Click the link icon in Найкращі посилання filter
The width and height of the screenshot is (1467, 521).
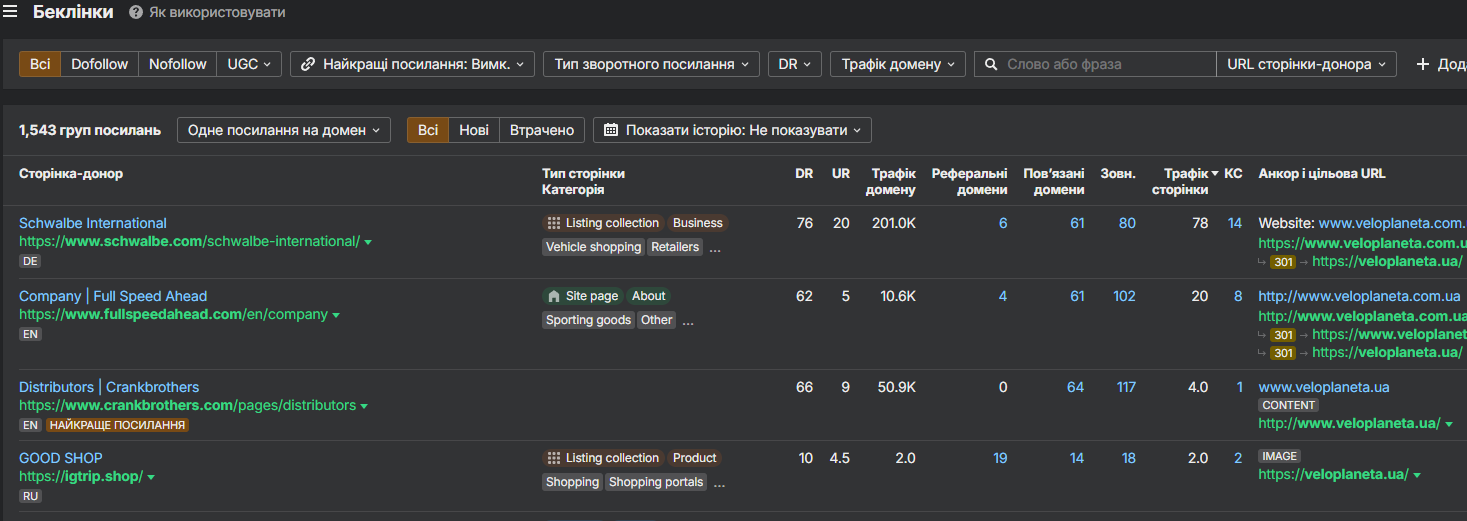coord(309,64)
